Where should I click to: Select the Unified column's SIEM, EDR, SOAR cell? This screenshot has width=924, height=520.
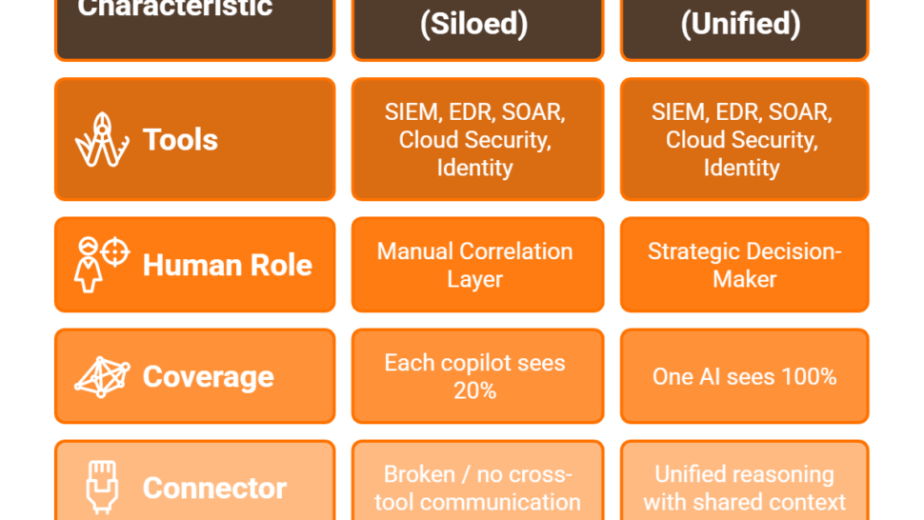744,140
